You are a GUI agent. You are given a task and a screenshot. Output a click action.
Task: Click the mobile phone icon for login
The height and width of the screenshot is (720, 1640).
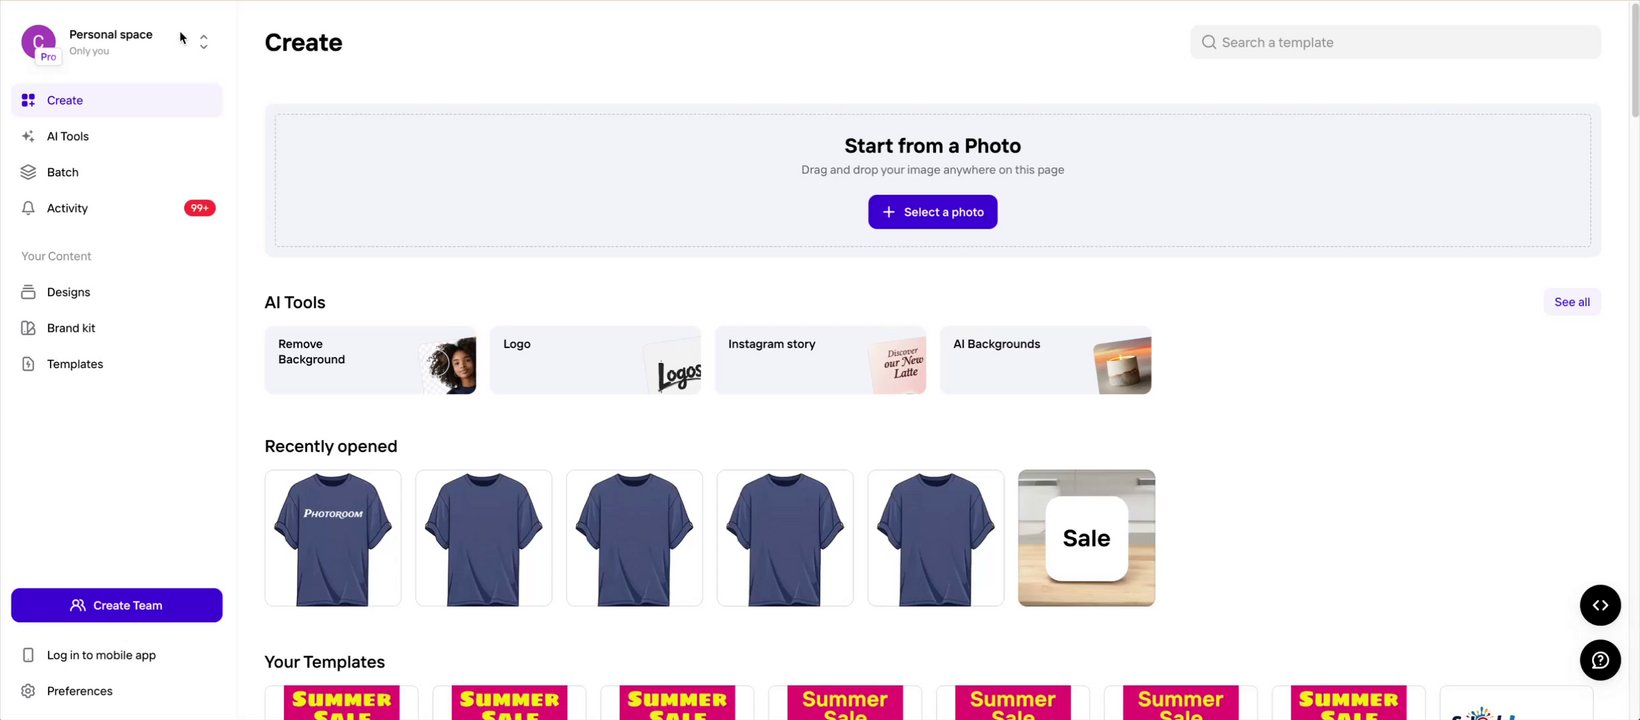coord(28,655)
